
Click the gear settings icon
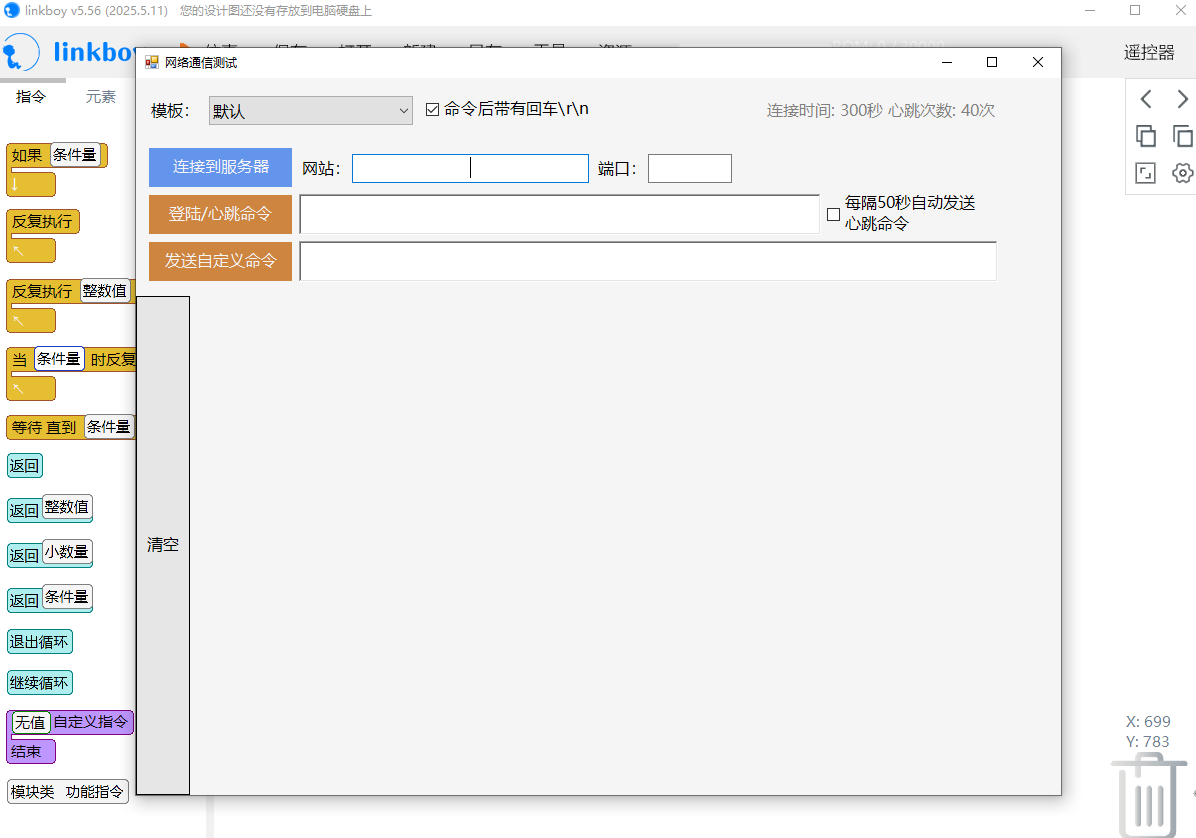1183,173
